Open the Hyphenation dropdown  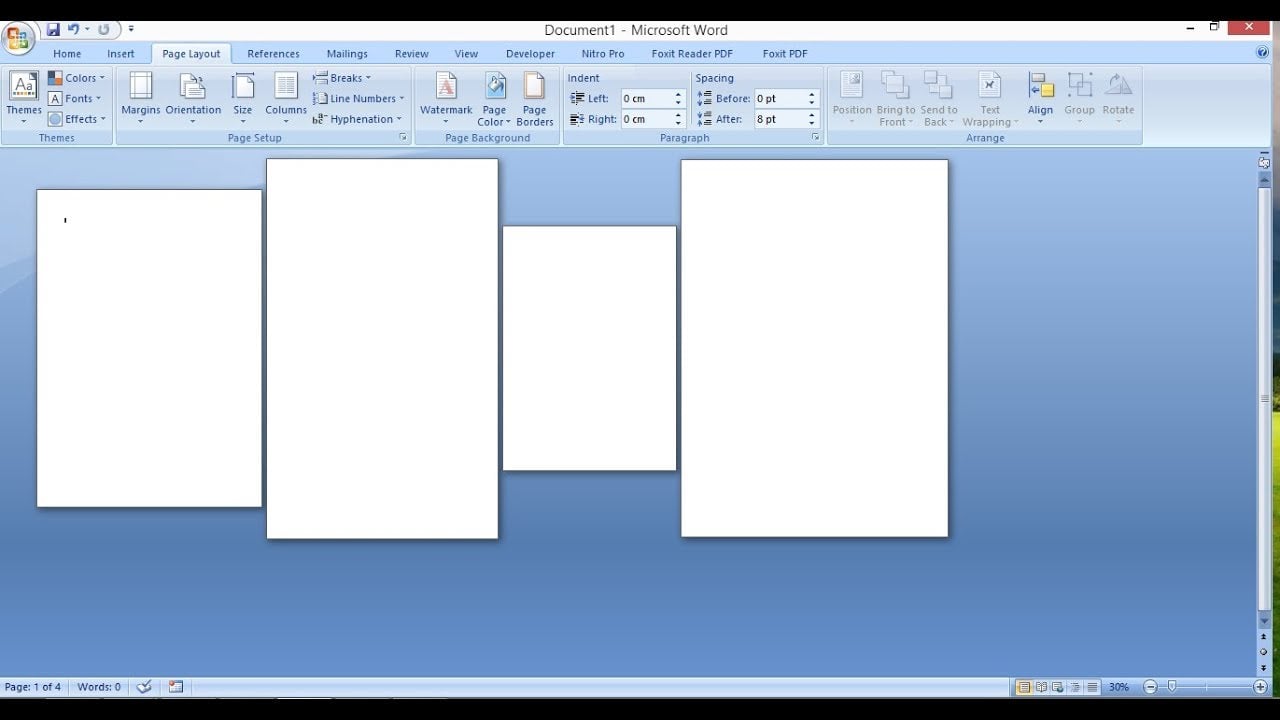pos(358,119)
